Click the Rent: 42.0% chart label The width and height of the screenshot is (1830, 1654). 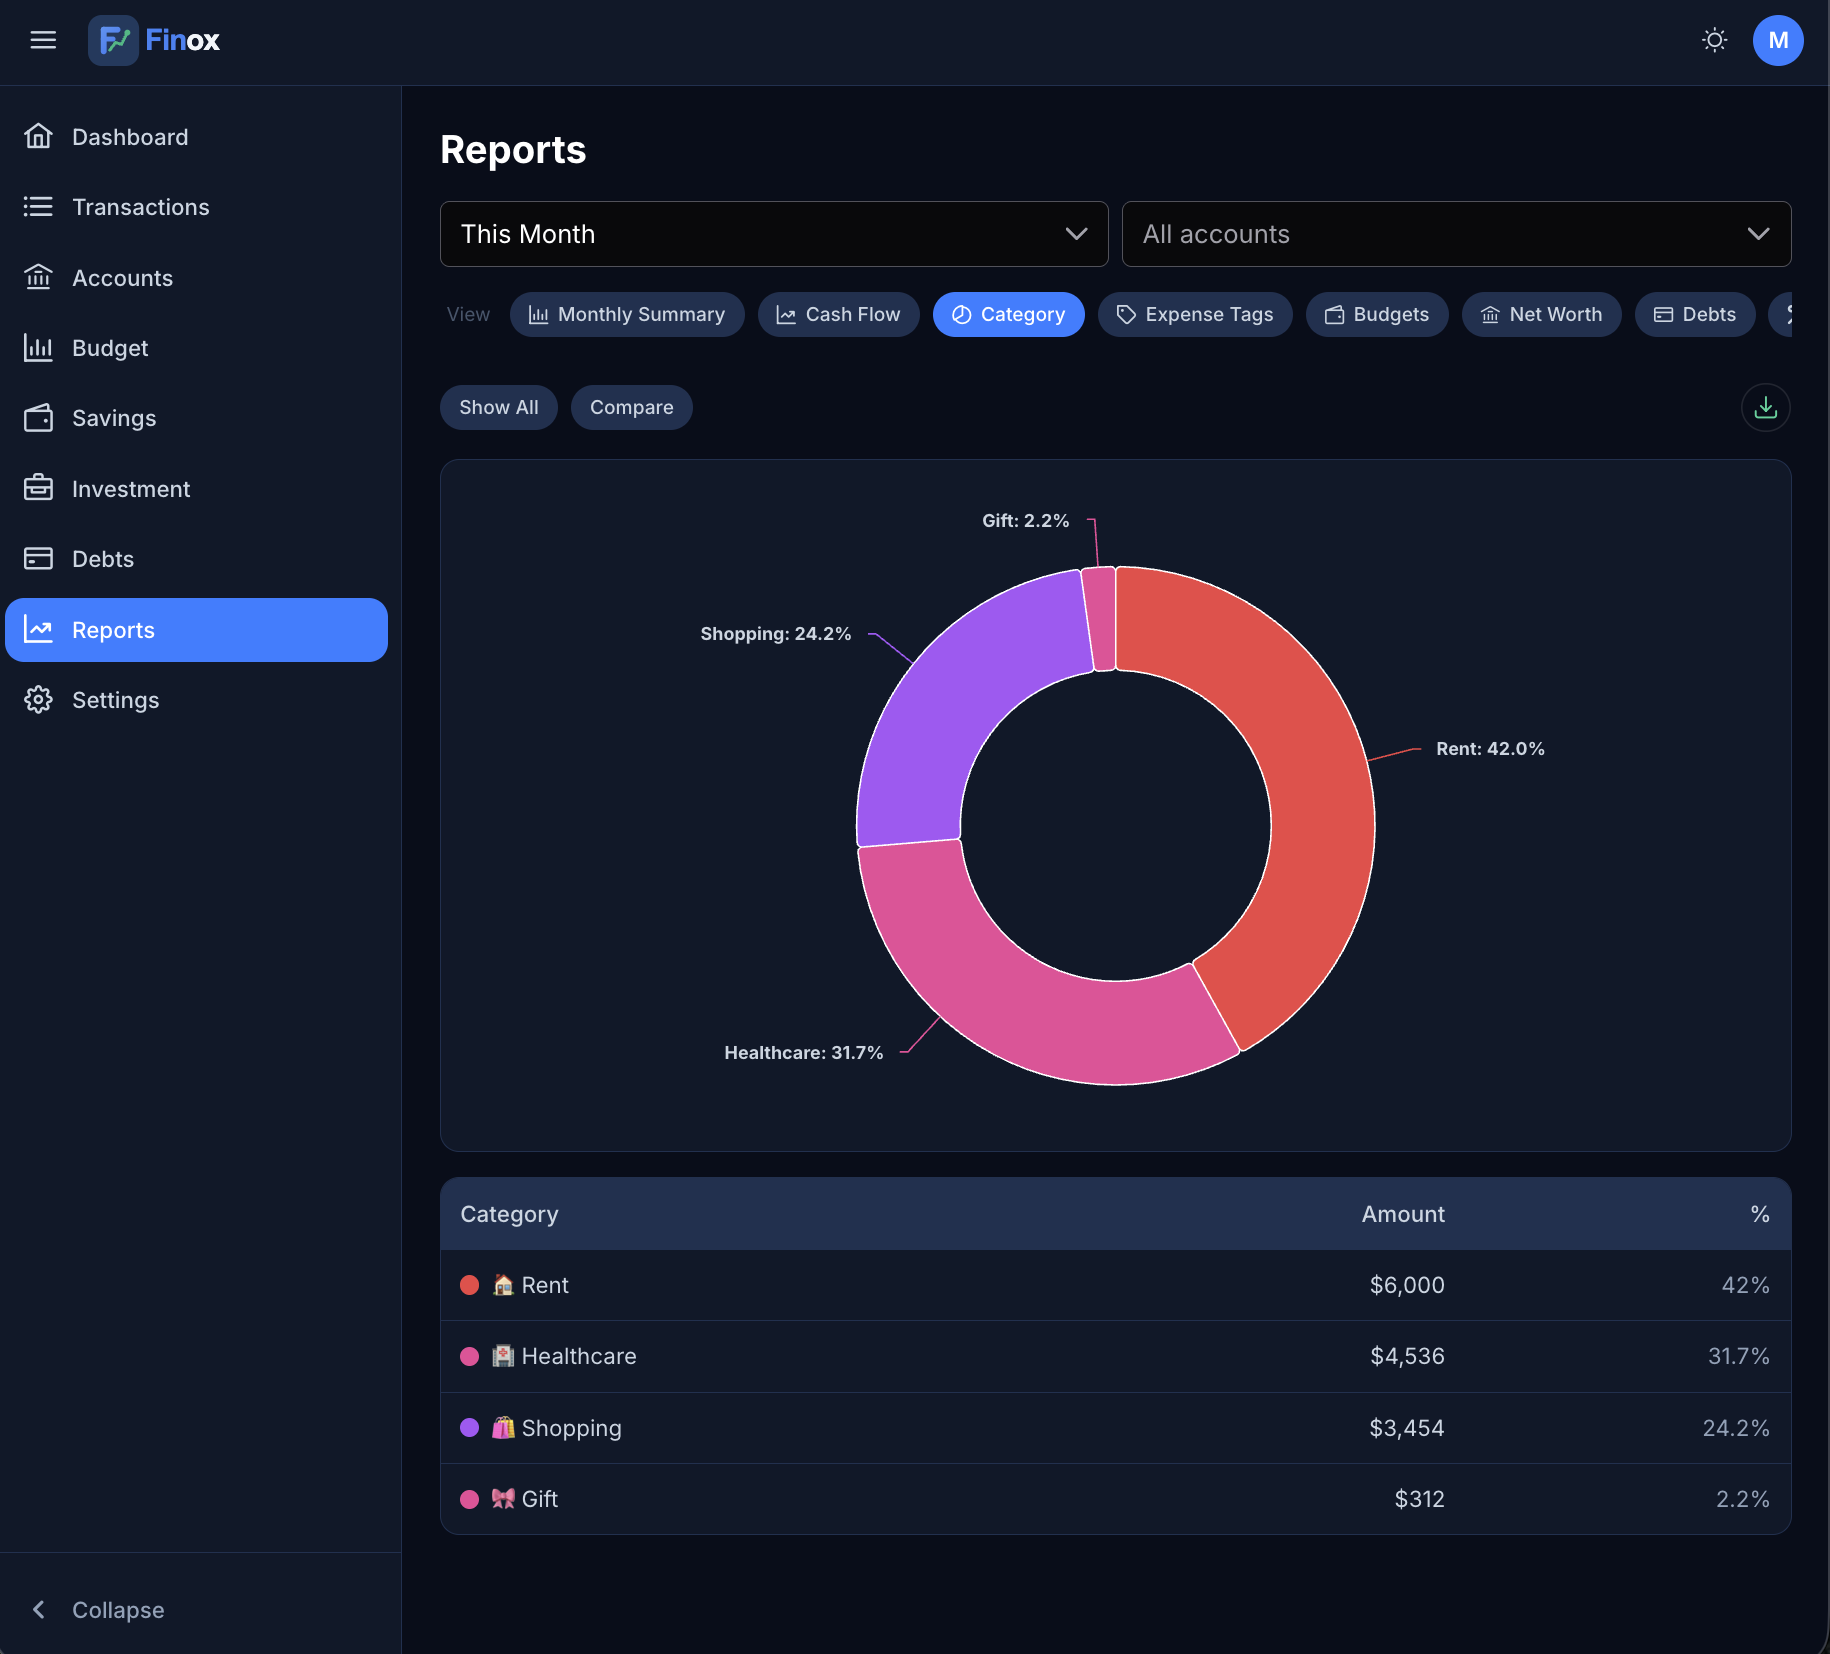point(1490,749)
